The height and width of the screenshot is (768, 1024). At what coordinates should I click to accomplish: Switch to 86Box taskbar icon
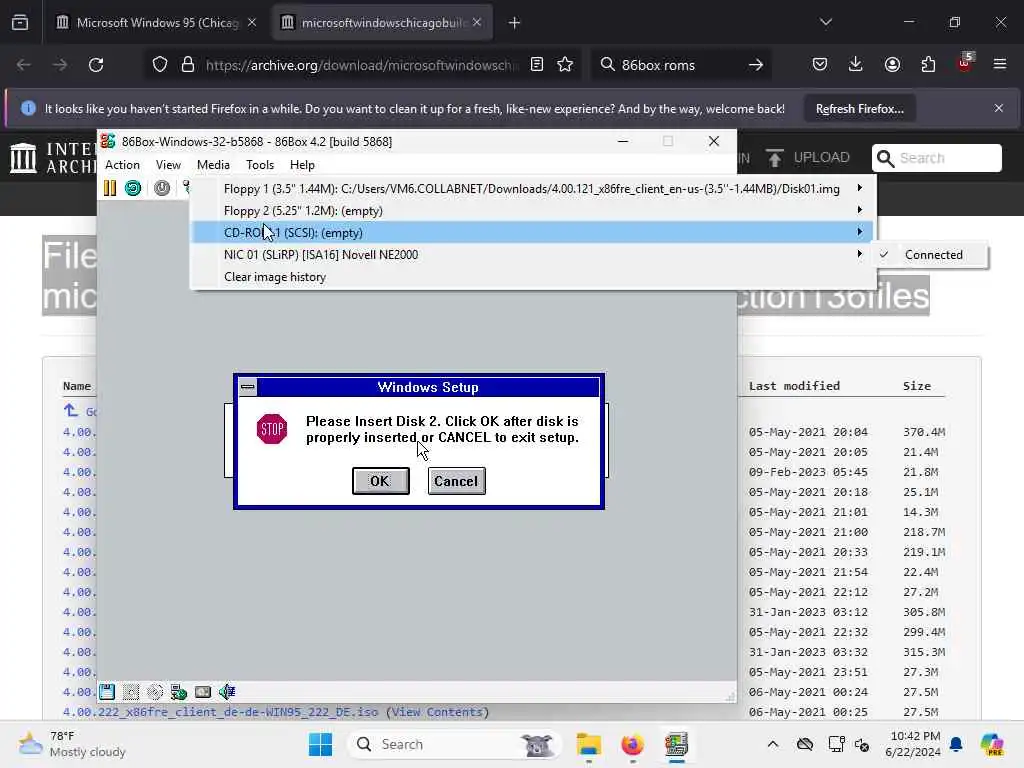[x=677, y=744]
